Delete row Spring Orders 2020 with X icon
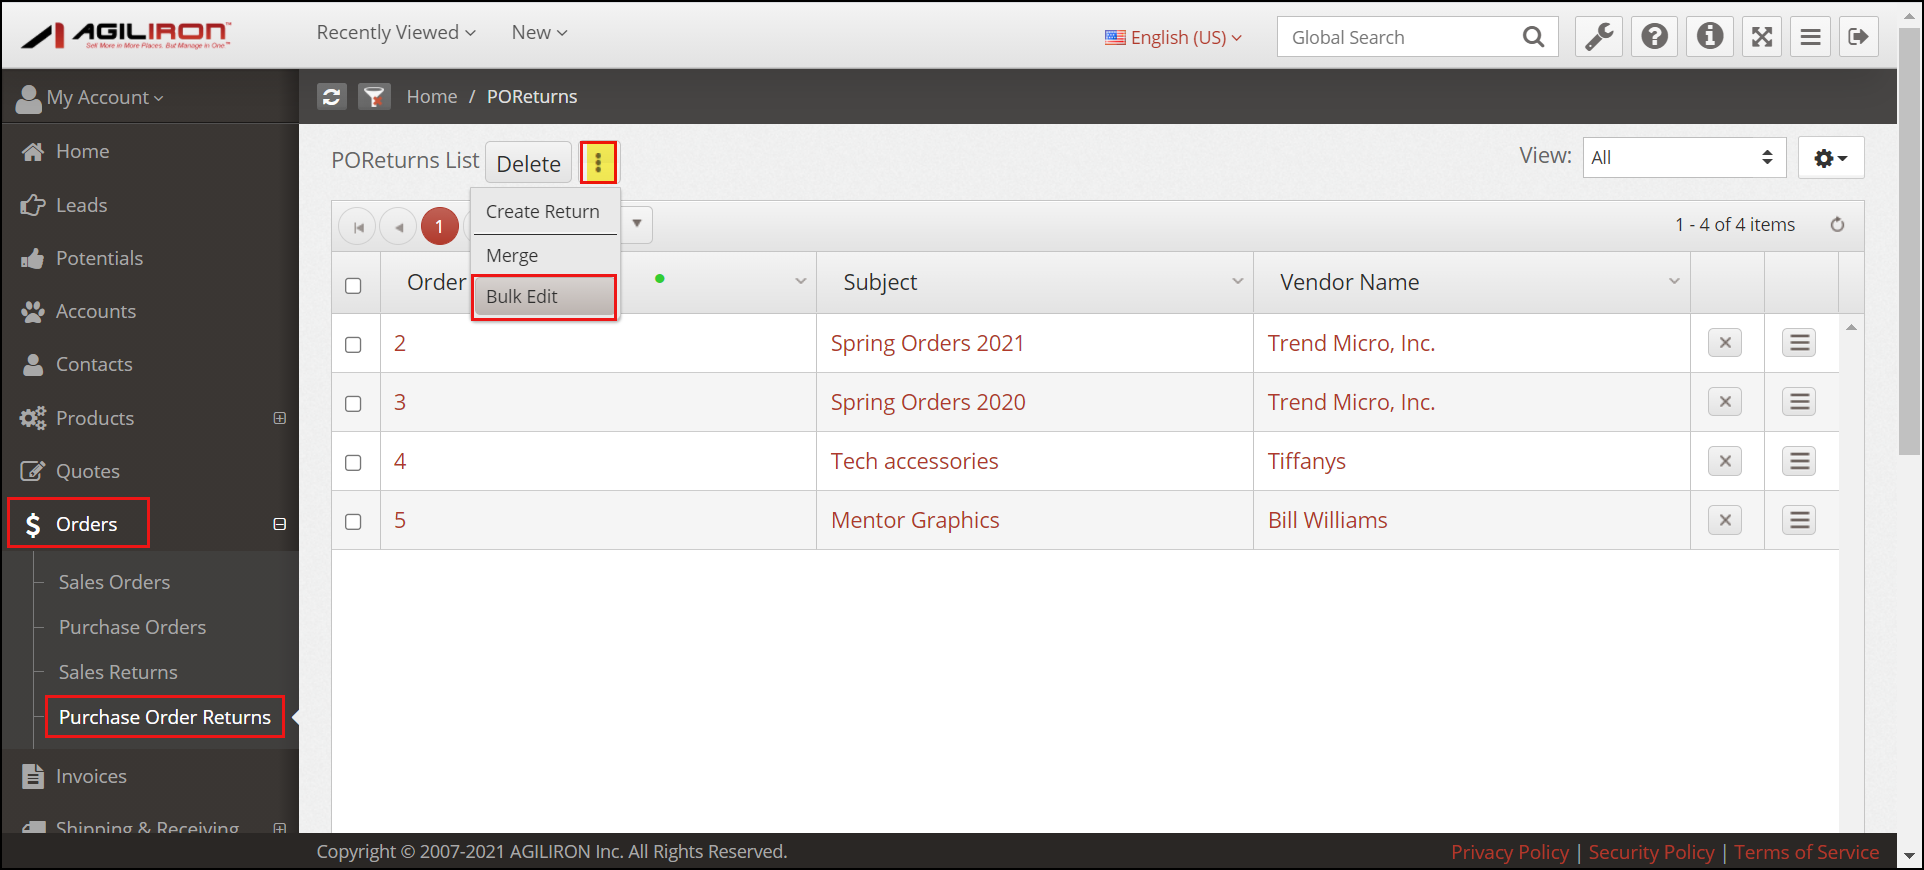 tap(1725, 402)
